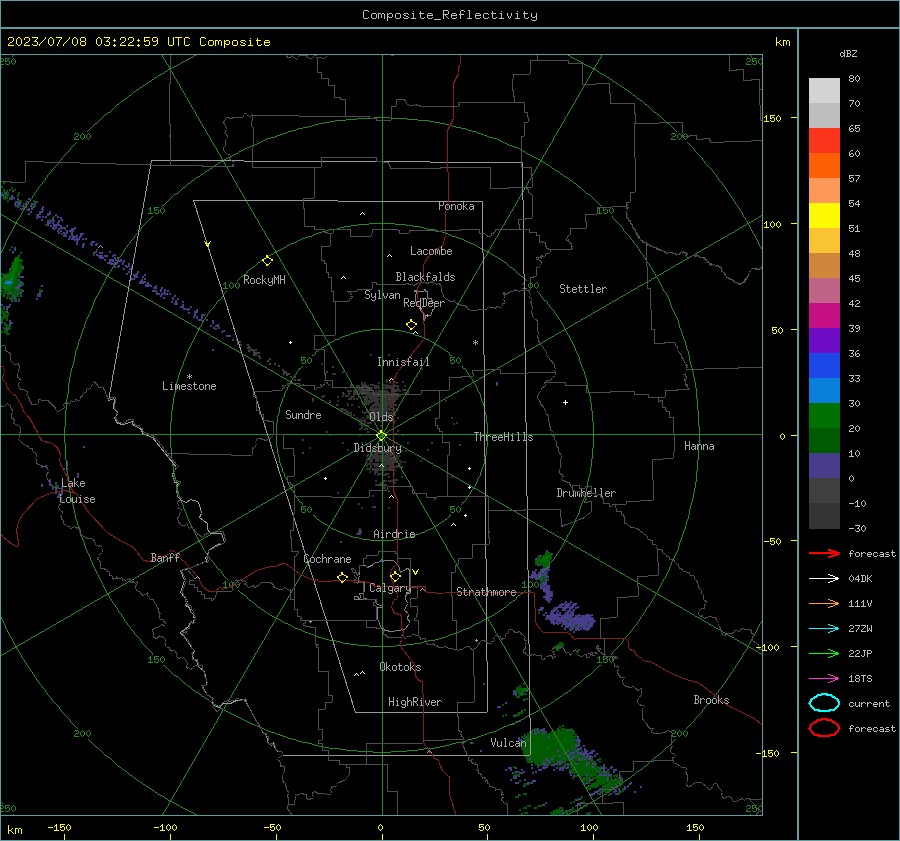Viewport: 900px width, 841px height.
Task: Pick the orange 57-60 dBZ swatch
Action: [x=824, y=166]
